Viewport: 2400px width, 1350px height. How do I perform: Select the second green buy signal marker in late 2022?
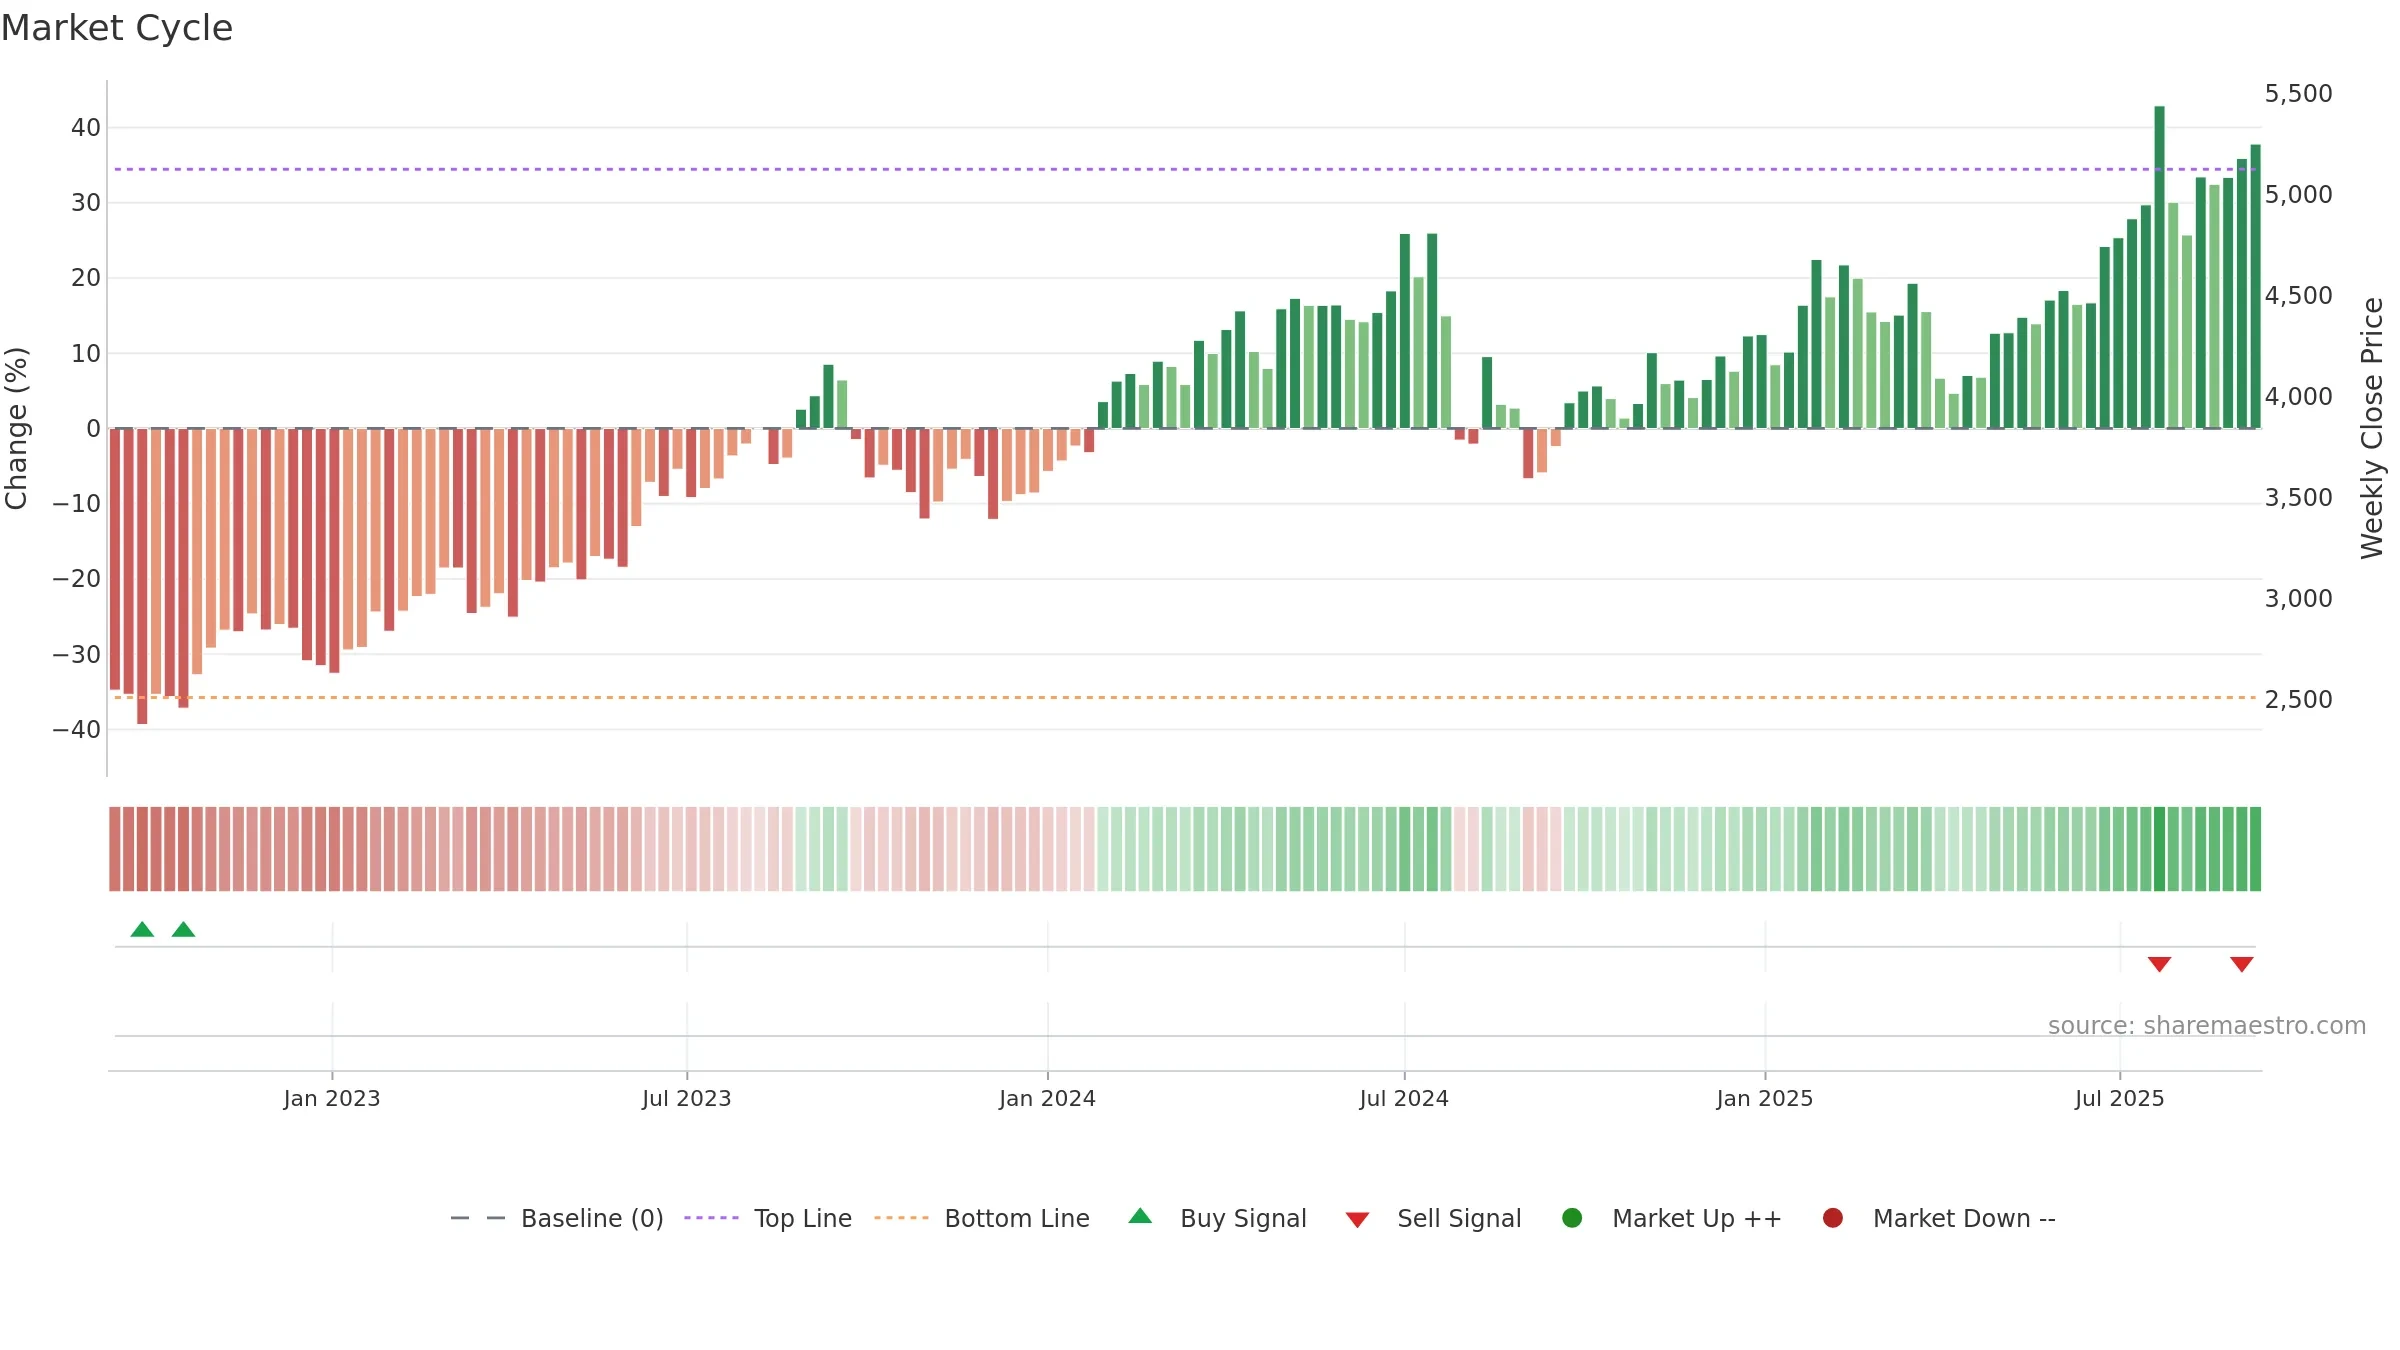coord(183,929)
